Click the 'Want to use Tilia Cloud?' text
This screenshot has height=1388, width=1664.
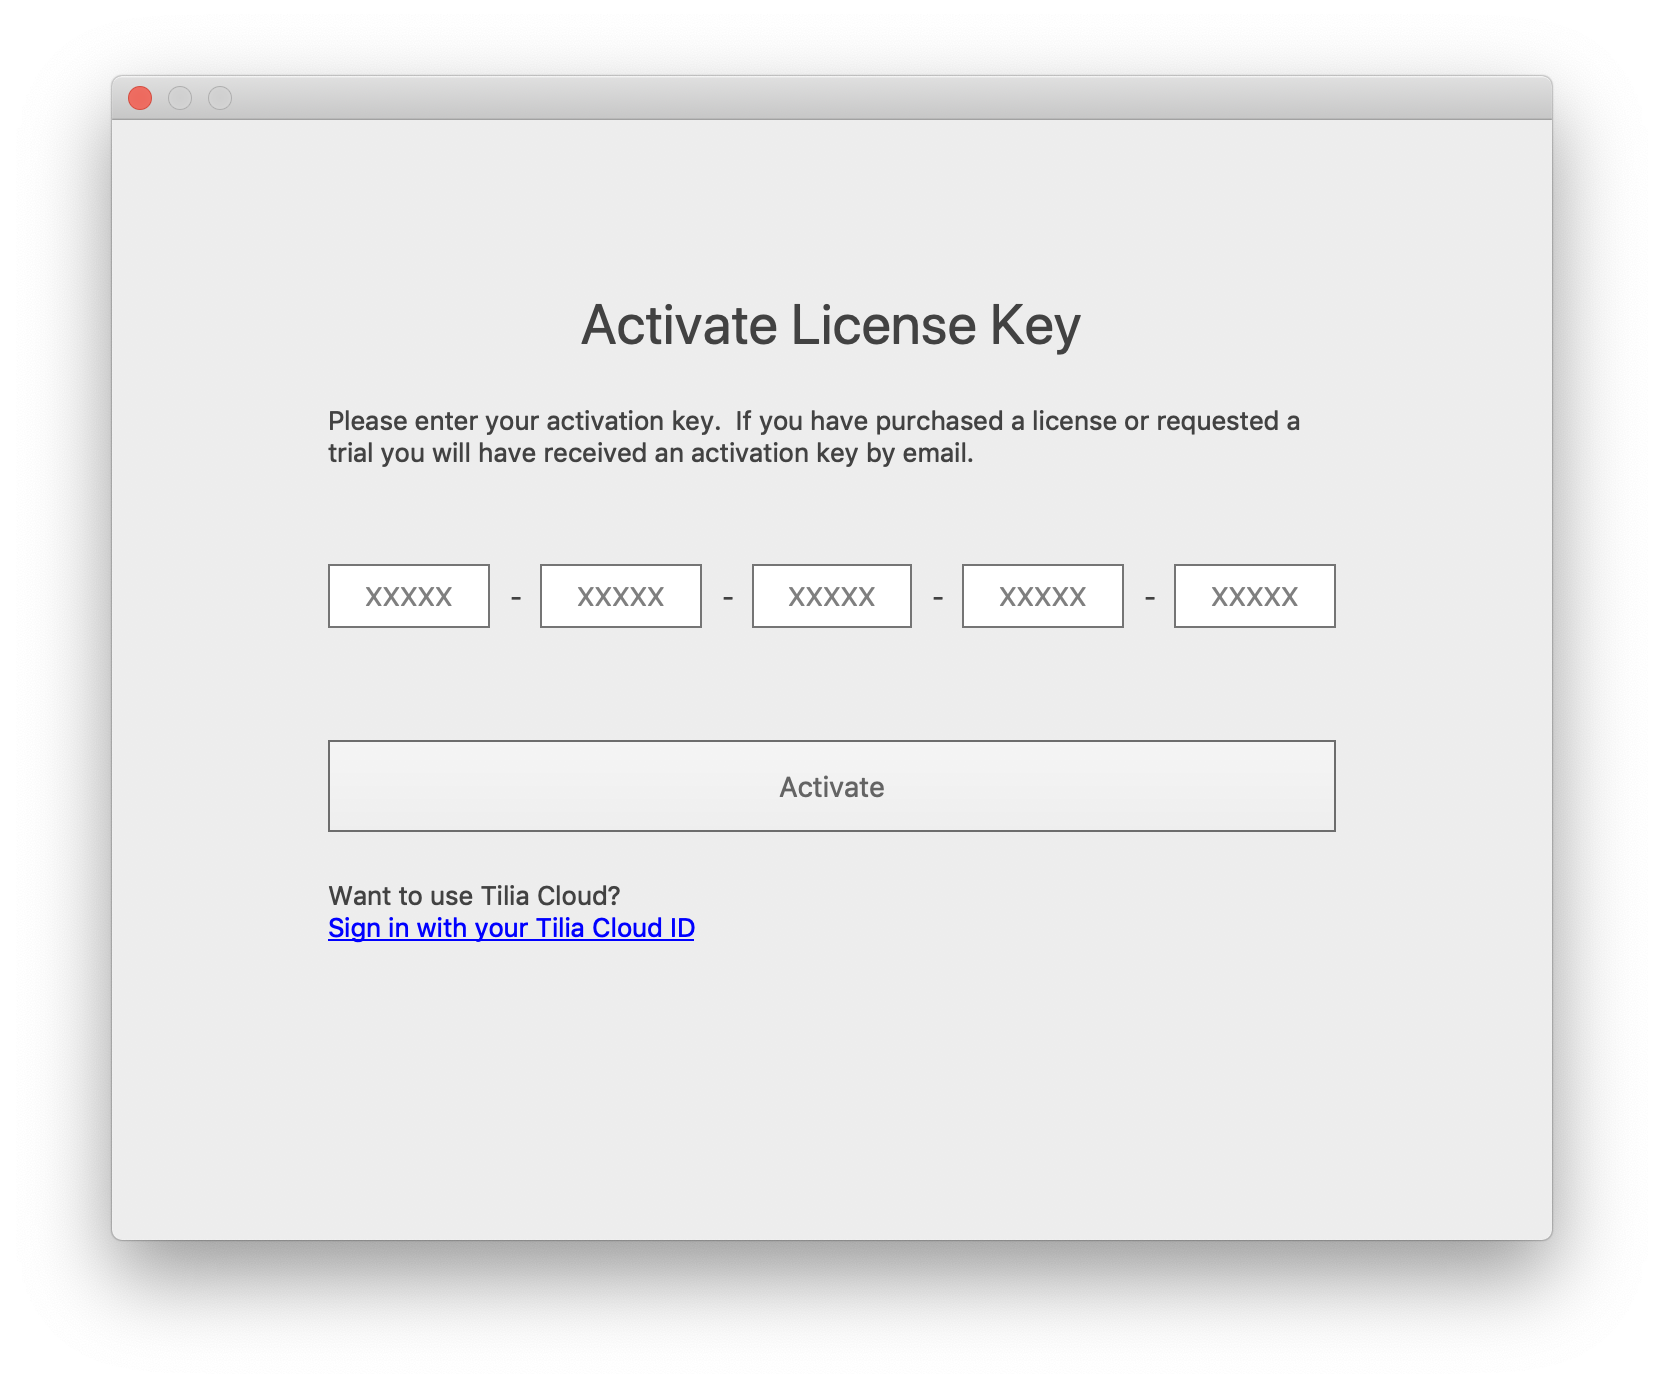point(474,895)
